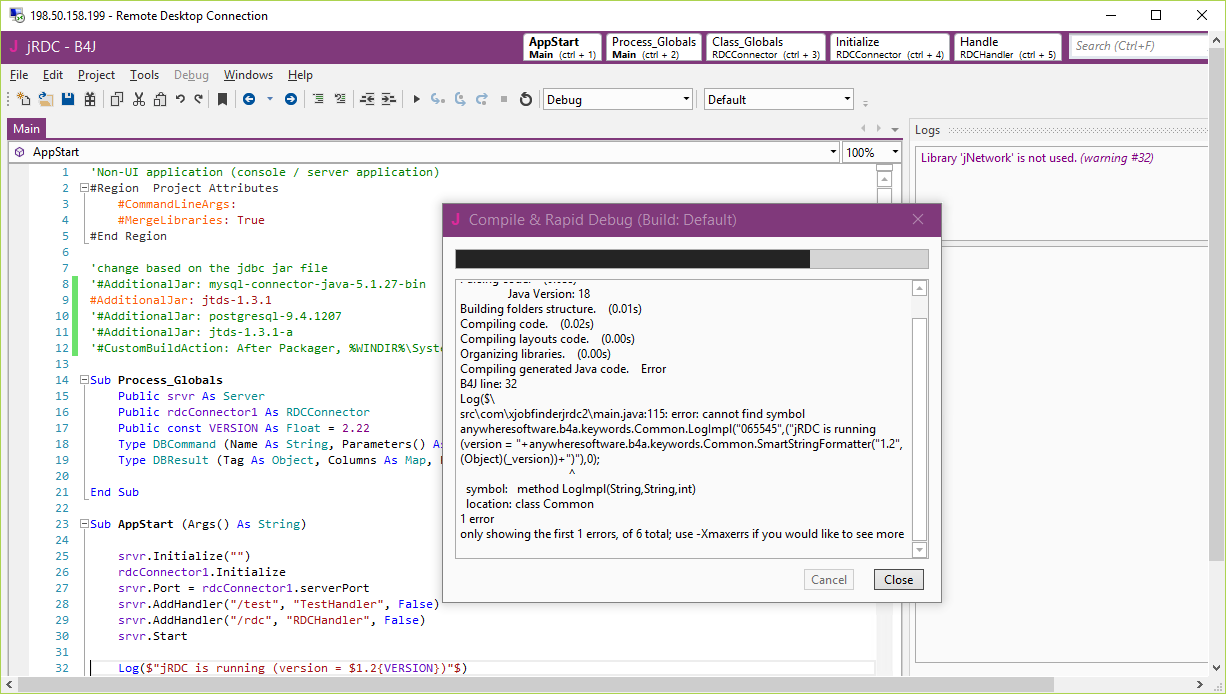1226x694 pixels.
Task: Click the Redo arrow icon
Action: pyautogui.click(x=199, y=99)
